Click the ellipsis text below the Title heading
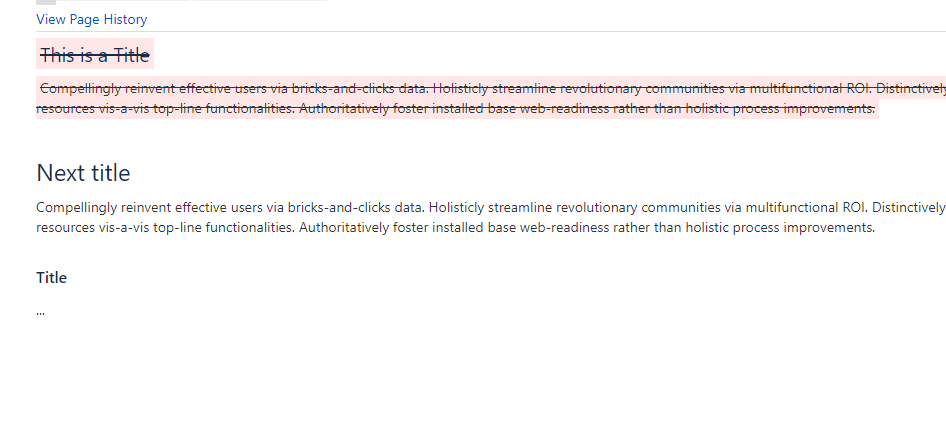The height and width of the screenshot is (423, 946). tap(40, 312)
